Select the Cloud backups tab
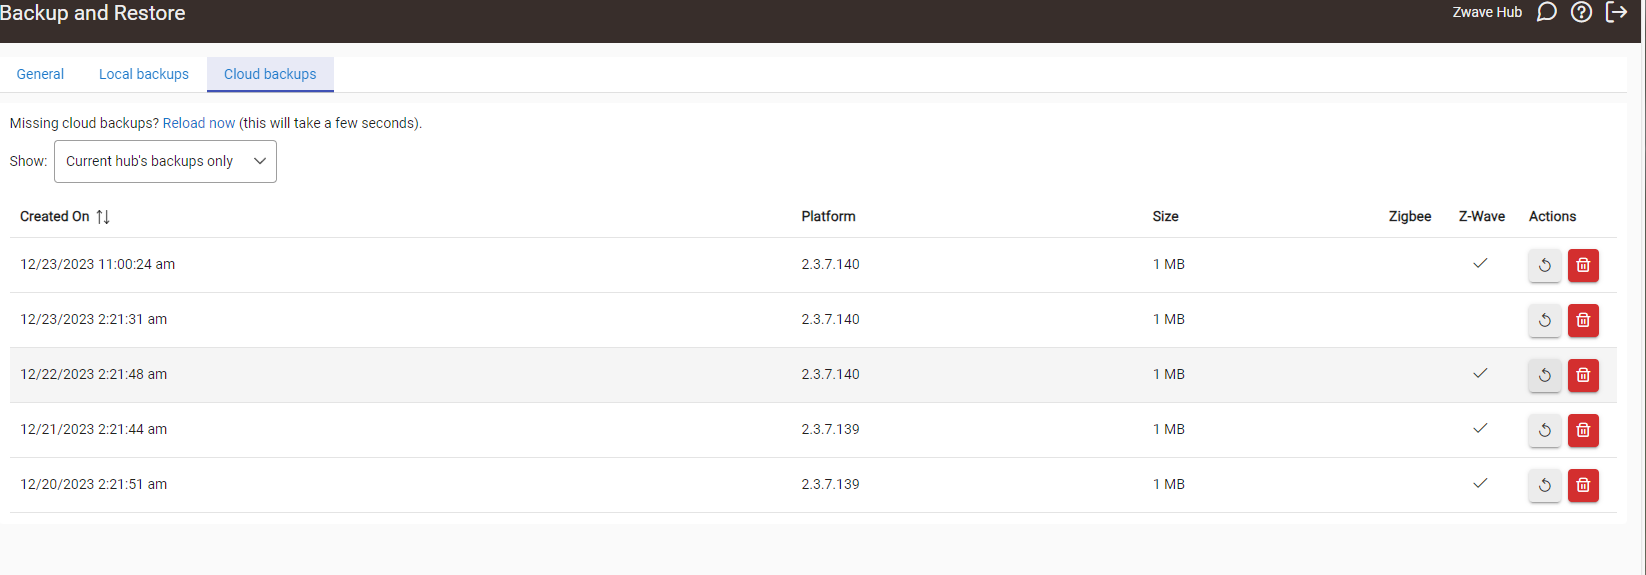The width and height of the screenshot is (1646, 575). (270, 74)
